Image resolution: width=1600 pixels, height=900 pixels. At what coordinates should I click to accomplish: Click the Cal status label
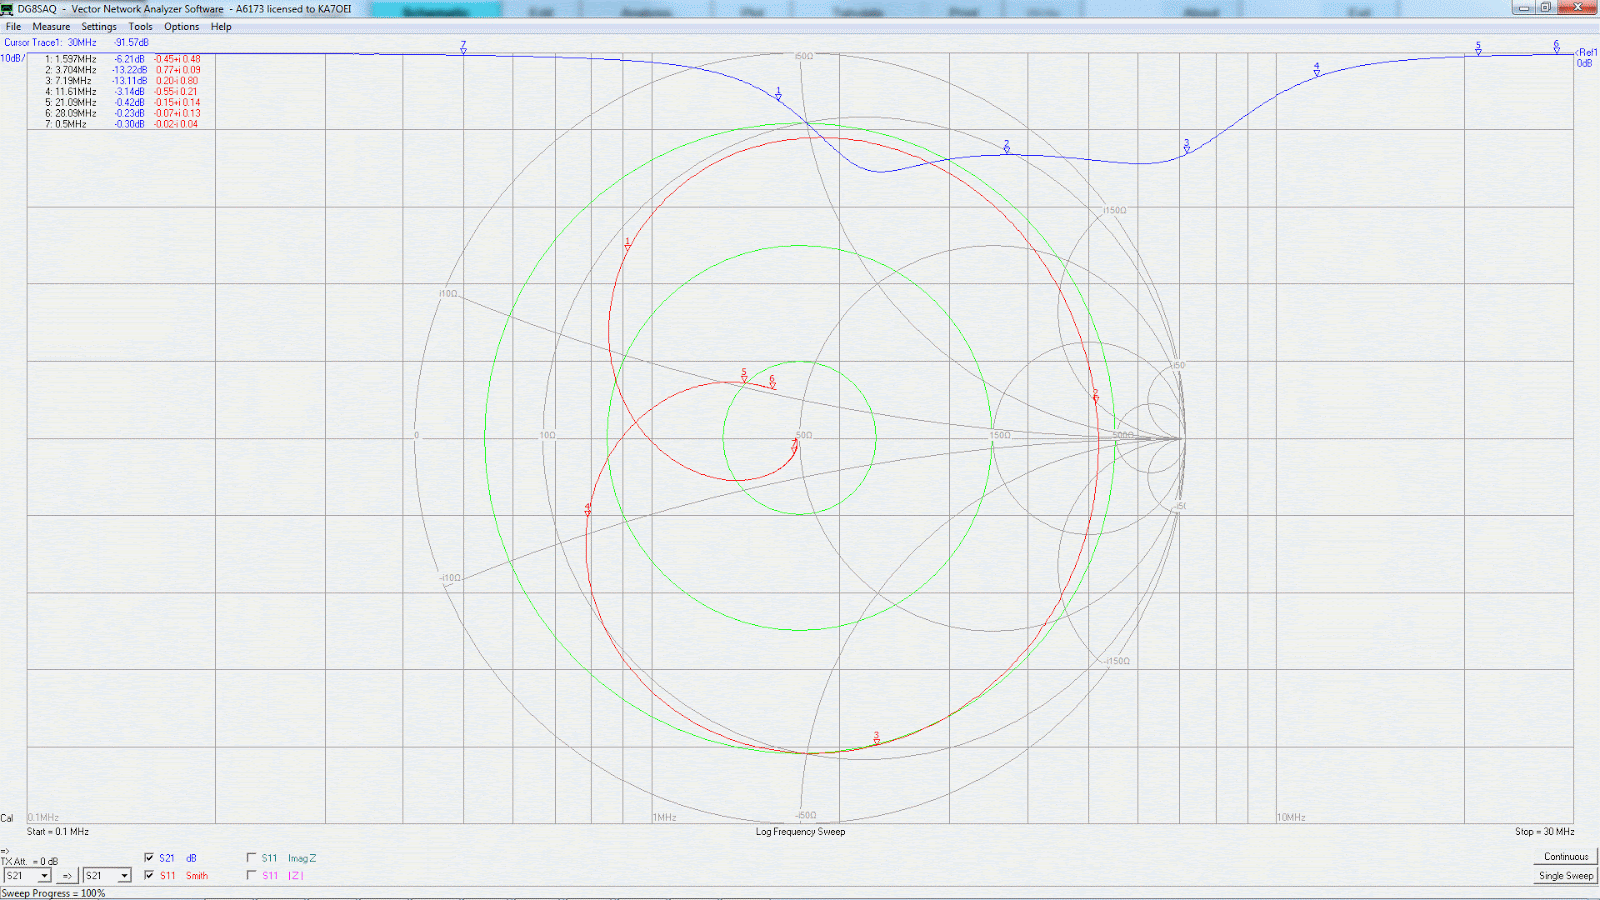7,818
